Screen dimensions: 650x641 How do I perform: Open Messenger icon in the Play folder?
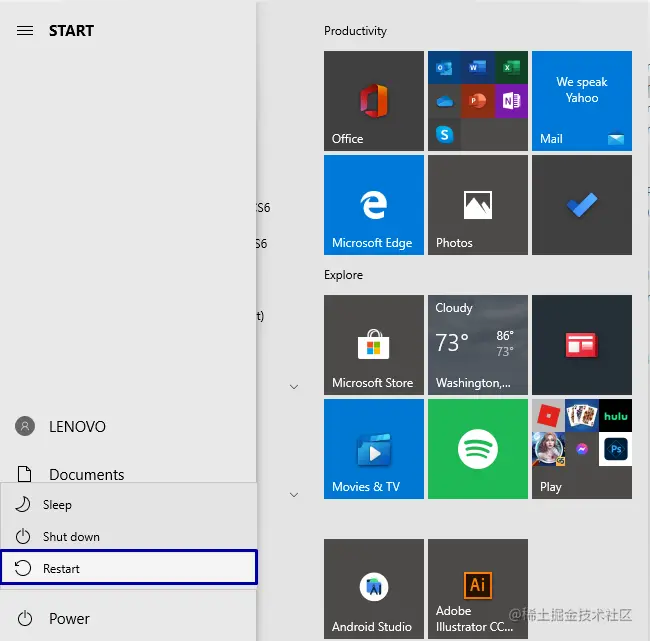(582, 449)
